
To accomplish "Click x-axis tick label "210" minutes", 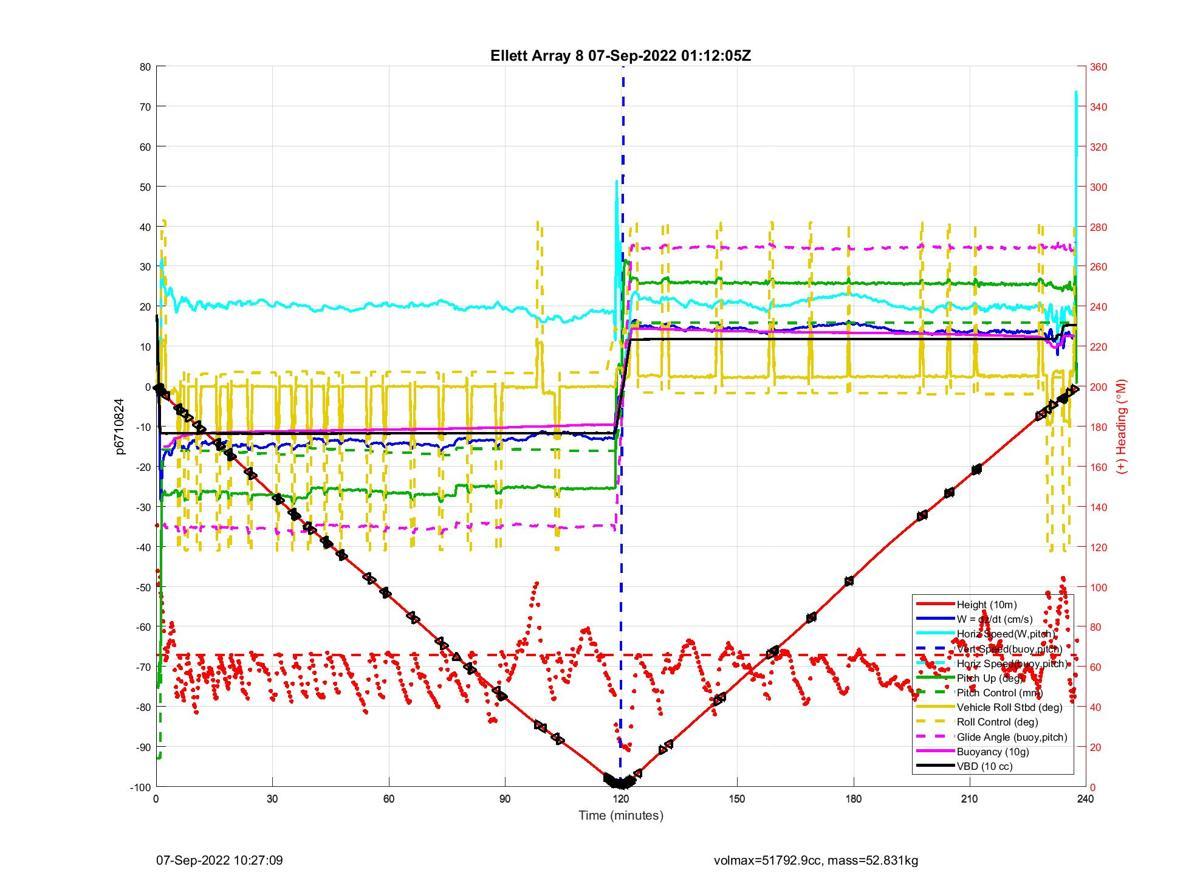I will (969, 799).
